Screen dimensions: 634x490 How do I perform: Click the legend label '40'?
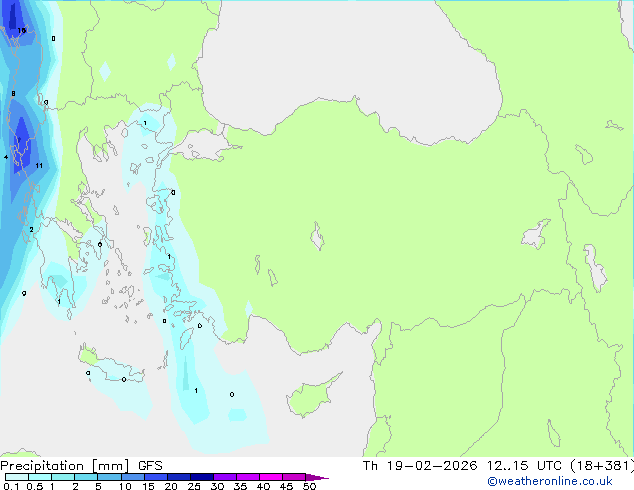(263, 486)
